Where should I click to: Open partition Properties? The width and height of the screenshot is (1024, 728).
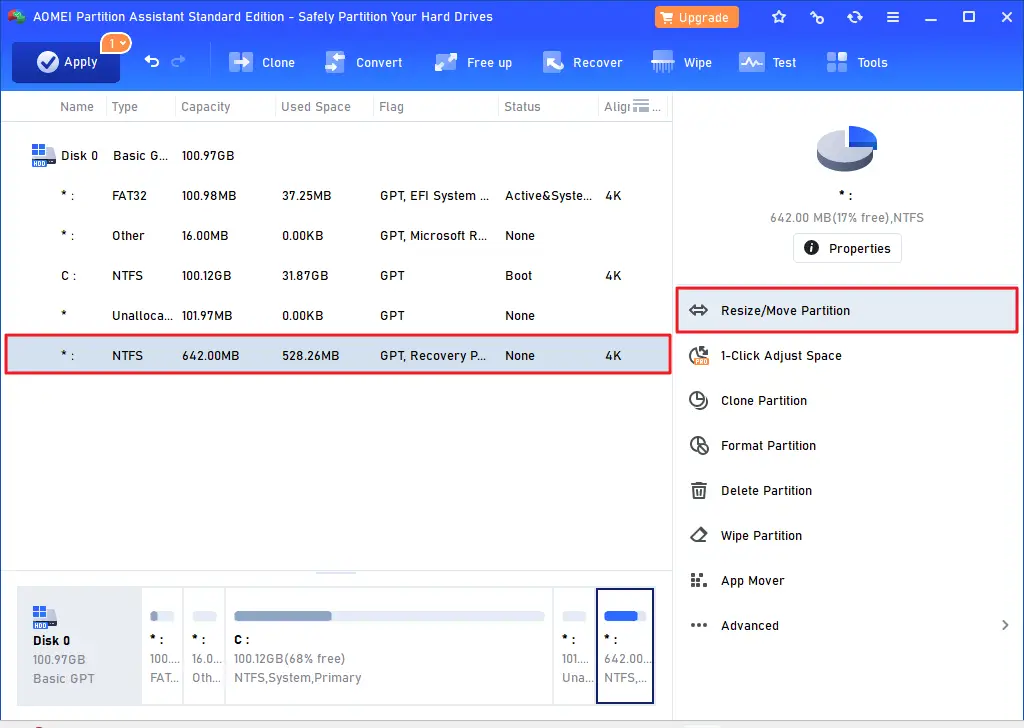pyautogui.click(x=847, y=248)
